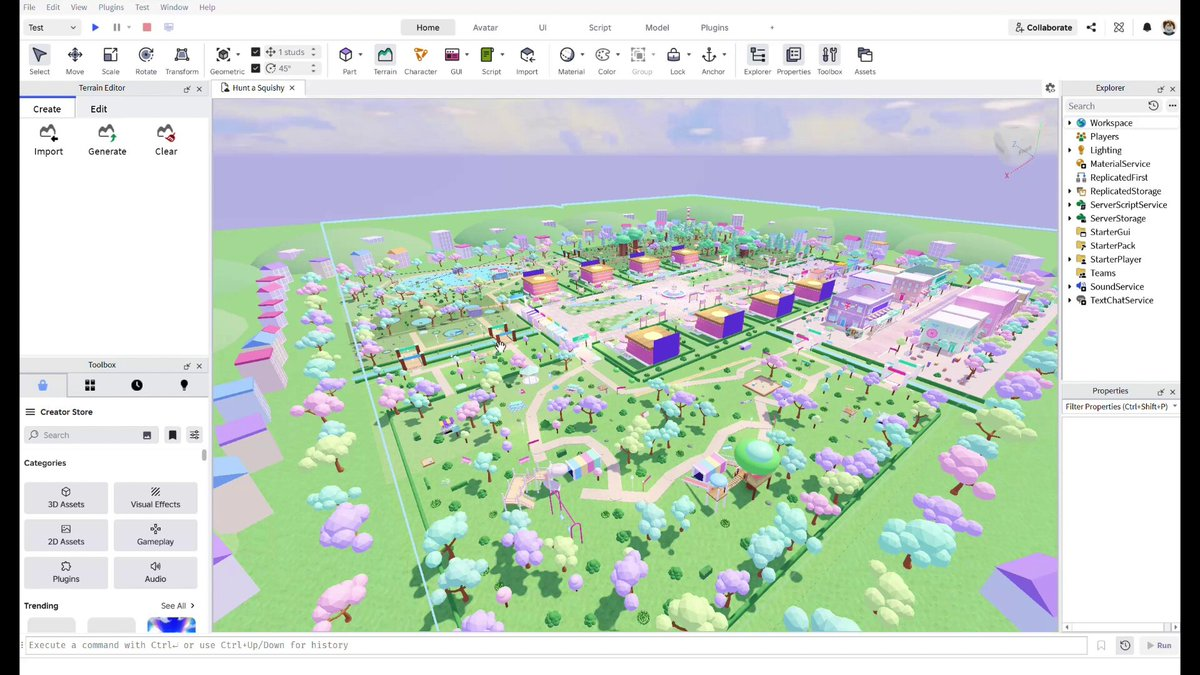This screenshot has height=675, width=1200.
Task: Switch to the Avatar ribbon tab
Action: (486, 28)
